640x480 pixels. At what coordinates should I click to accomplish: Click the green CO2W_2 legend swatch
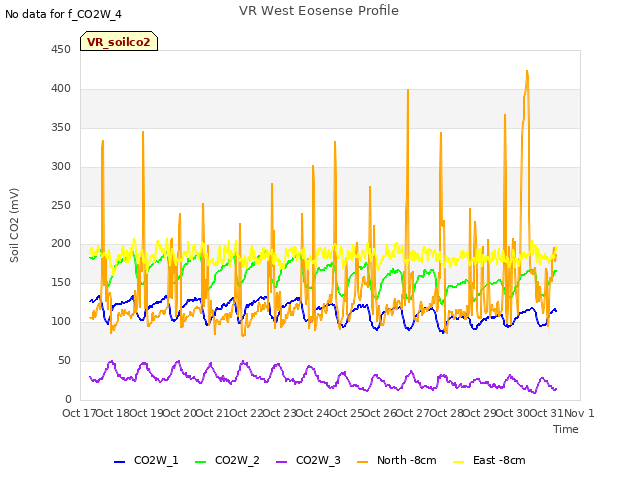click(x=200, y=461)
